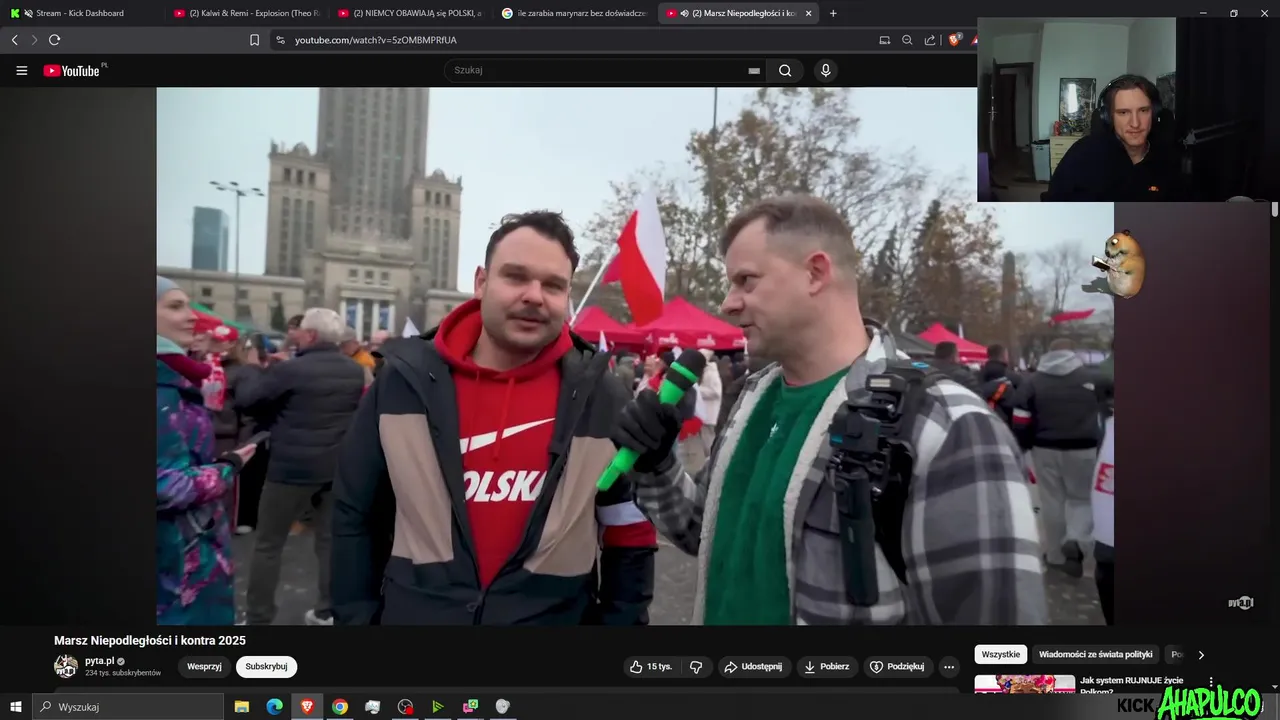Open the YouTube guide hamburger menu
The image size is (1280, 720).
pyautogui.click(x=22, y=70)
